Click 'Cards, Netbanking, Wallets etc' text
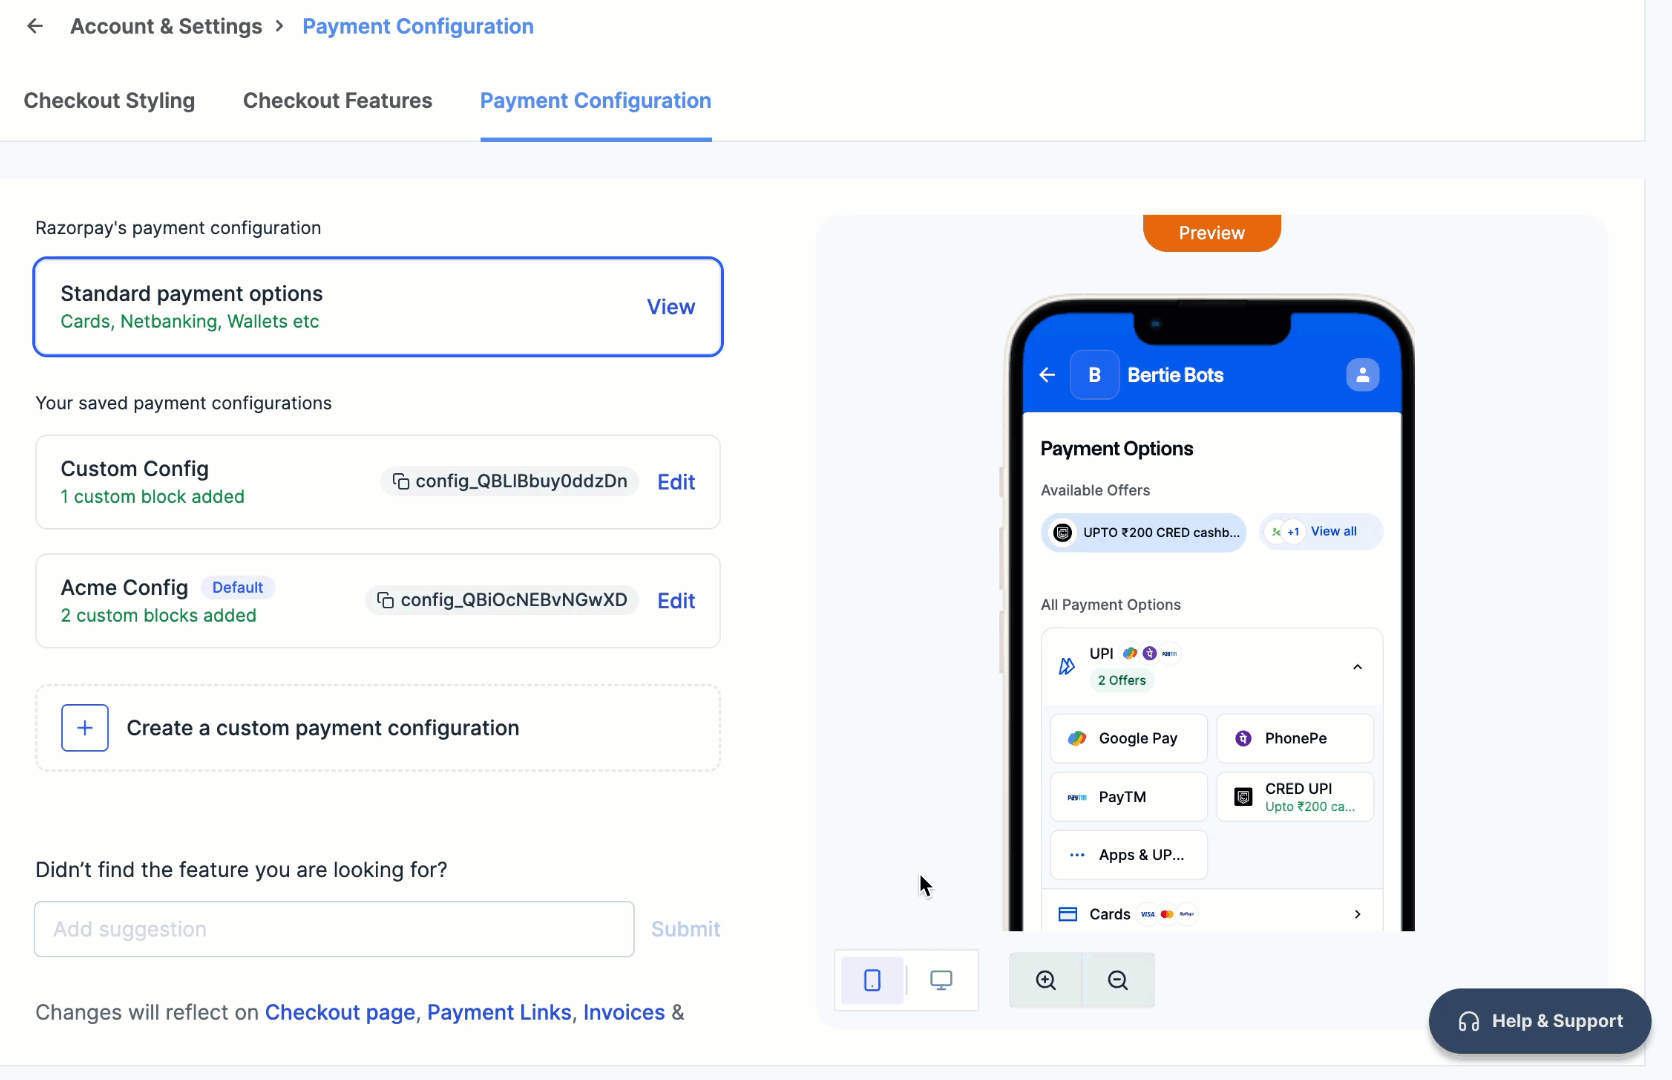1672x1080 pixels. 190,322
